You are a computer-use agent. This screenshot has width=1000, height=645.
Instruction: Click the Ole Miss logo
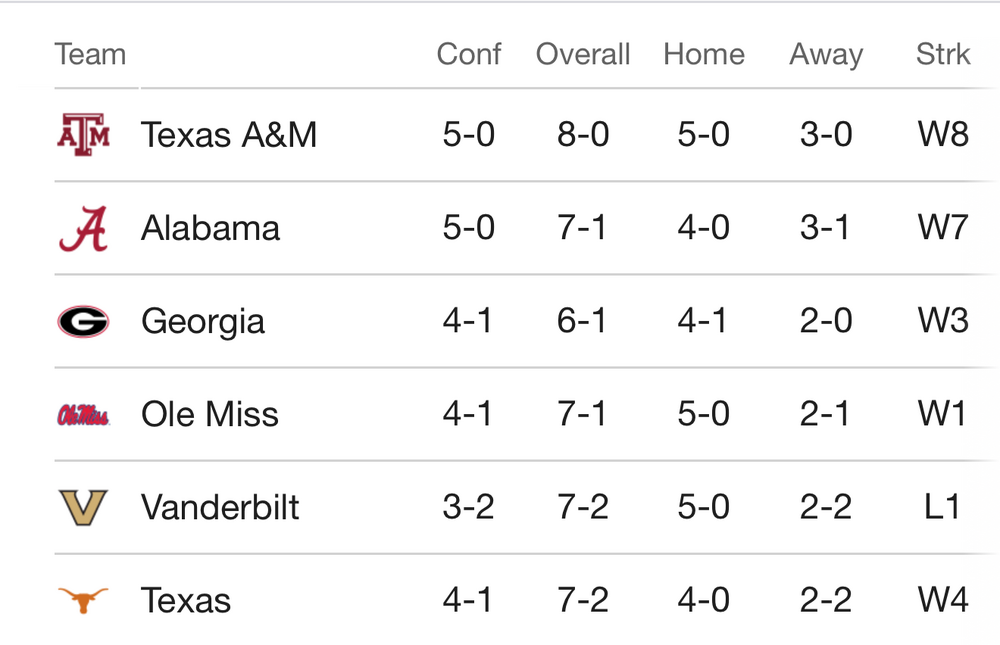[x=83, y=414]
